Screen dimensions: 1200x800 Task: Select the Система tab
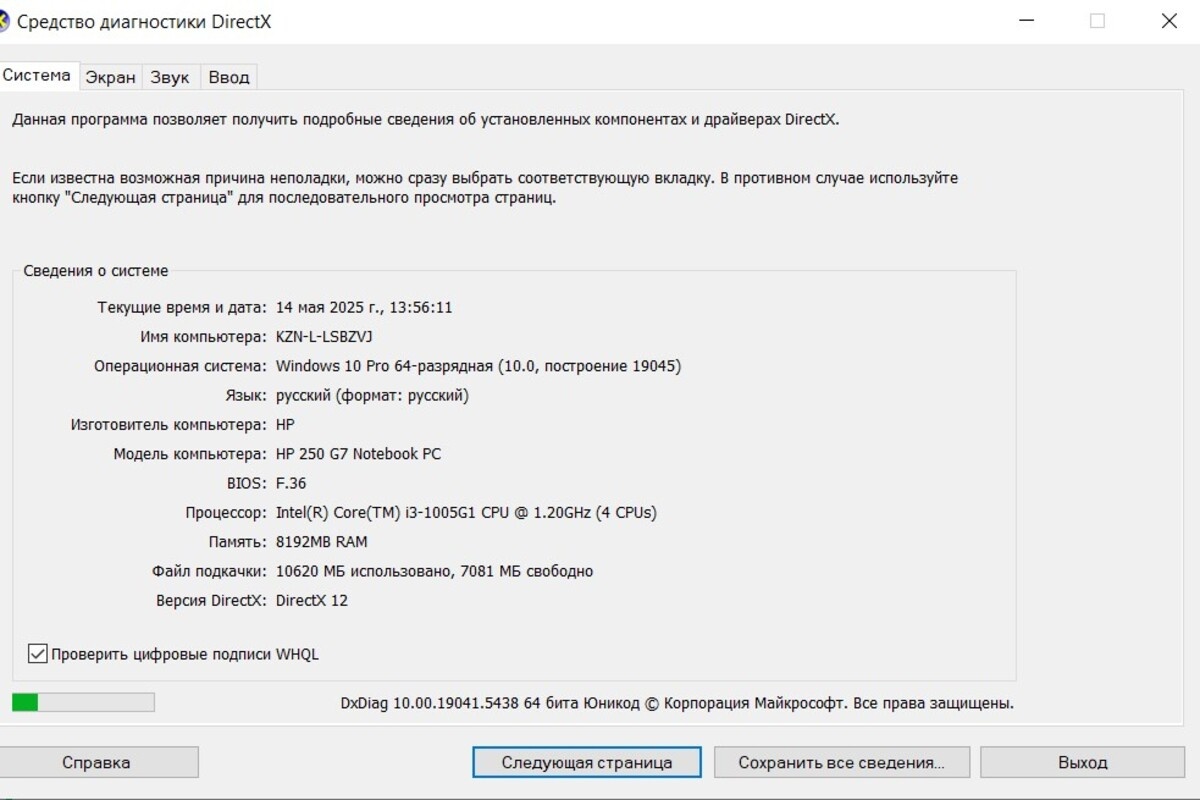37,75
